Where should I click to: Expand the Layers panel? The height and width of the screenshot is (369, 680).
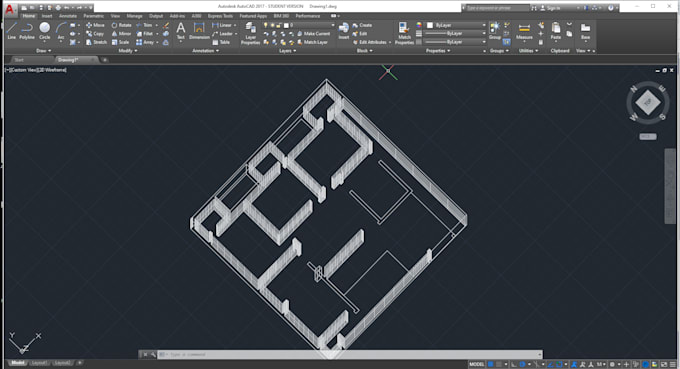click(x=288, y=51)
